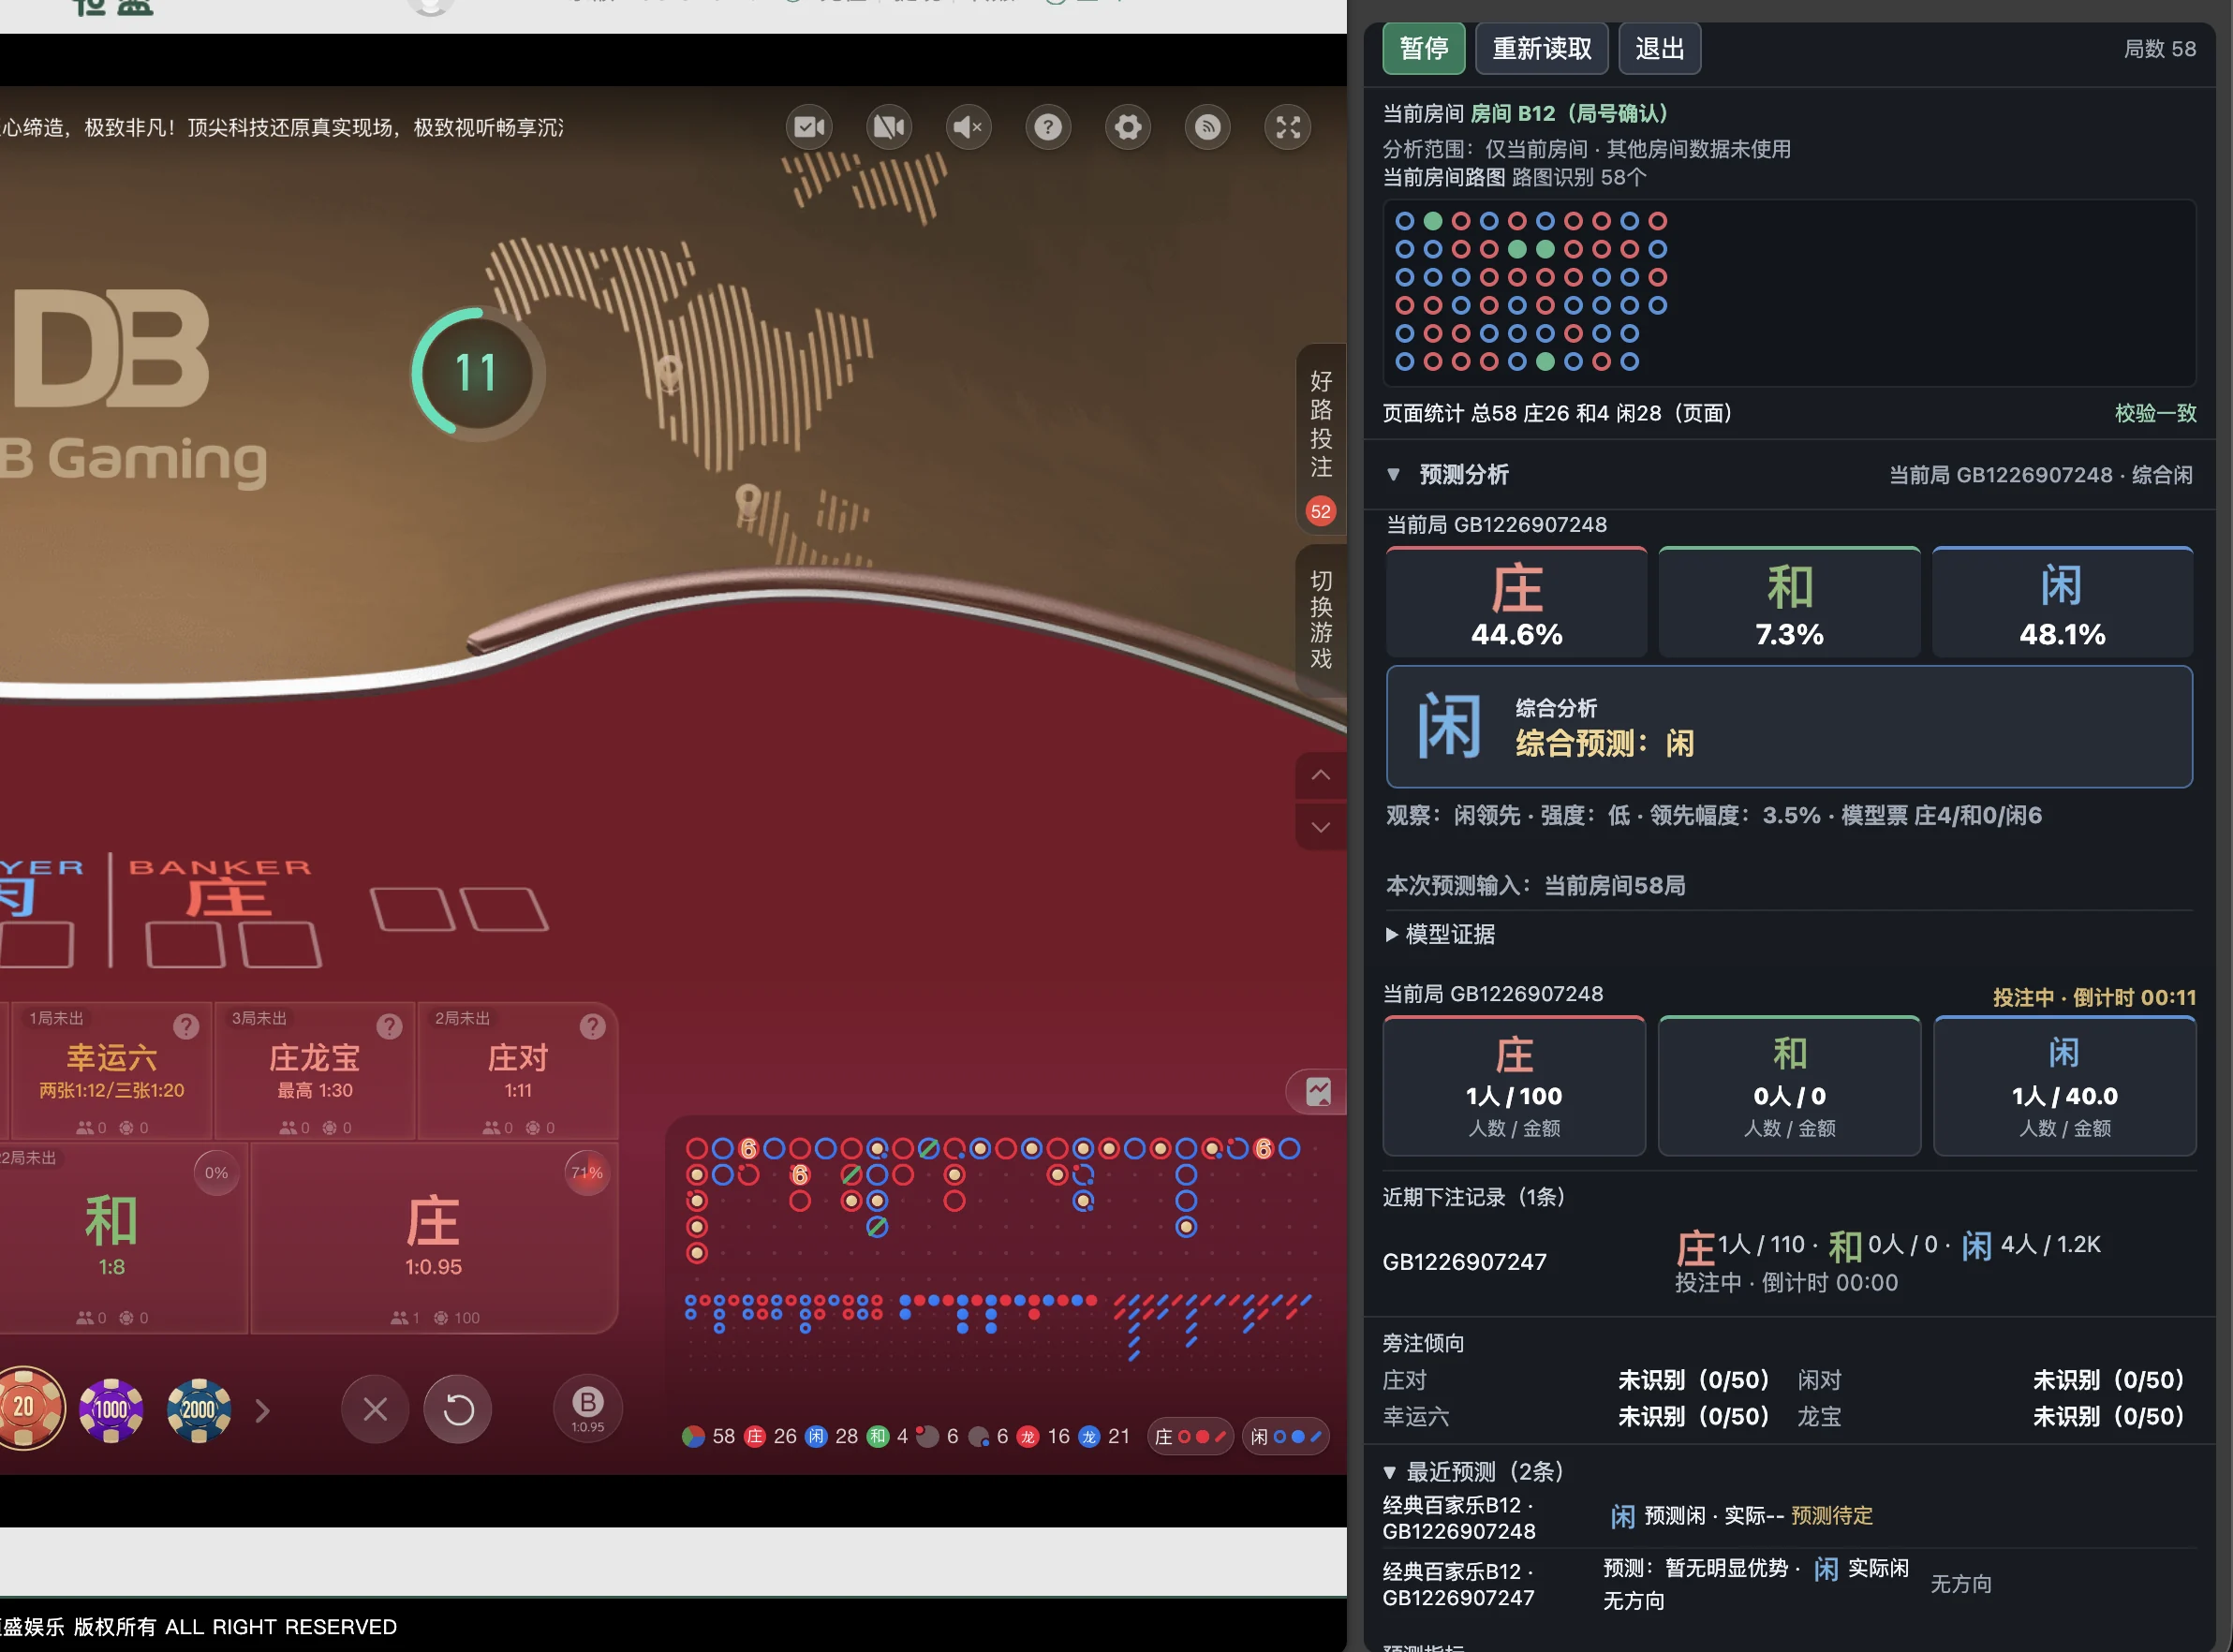The height and width of the screenshot is (1652, 2233).
Task: Cancel bets with the X button
Action: 375,1409
